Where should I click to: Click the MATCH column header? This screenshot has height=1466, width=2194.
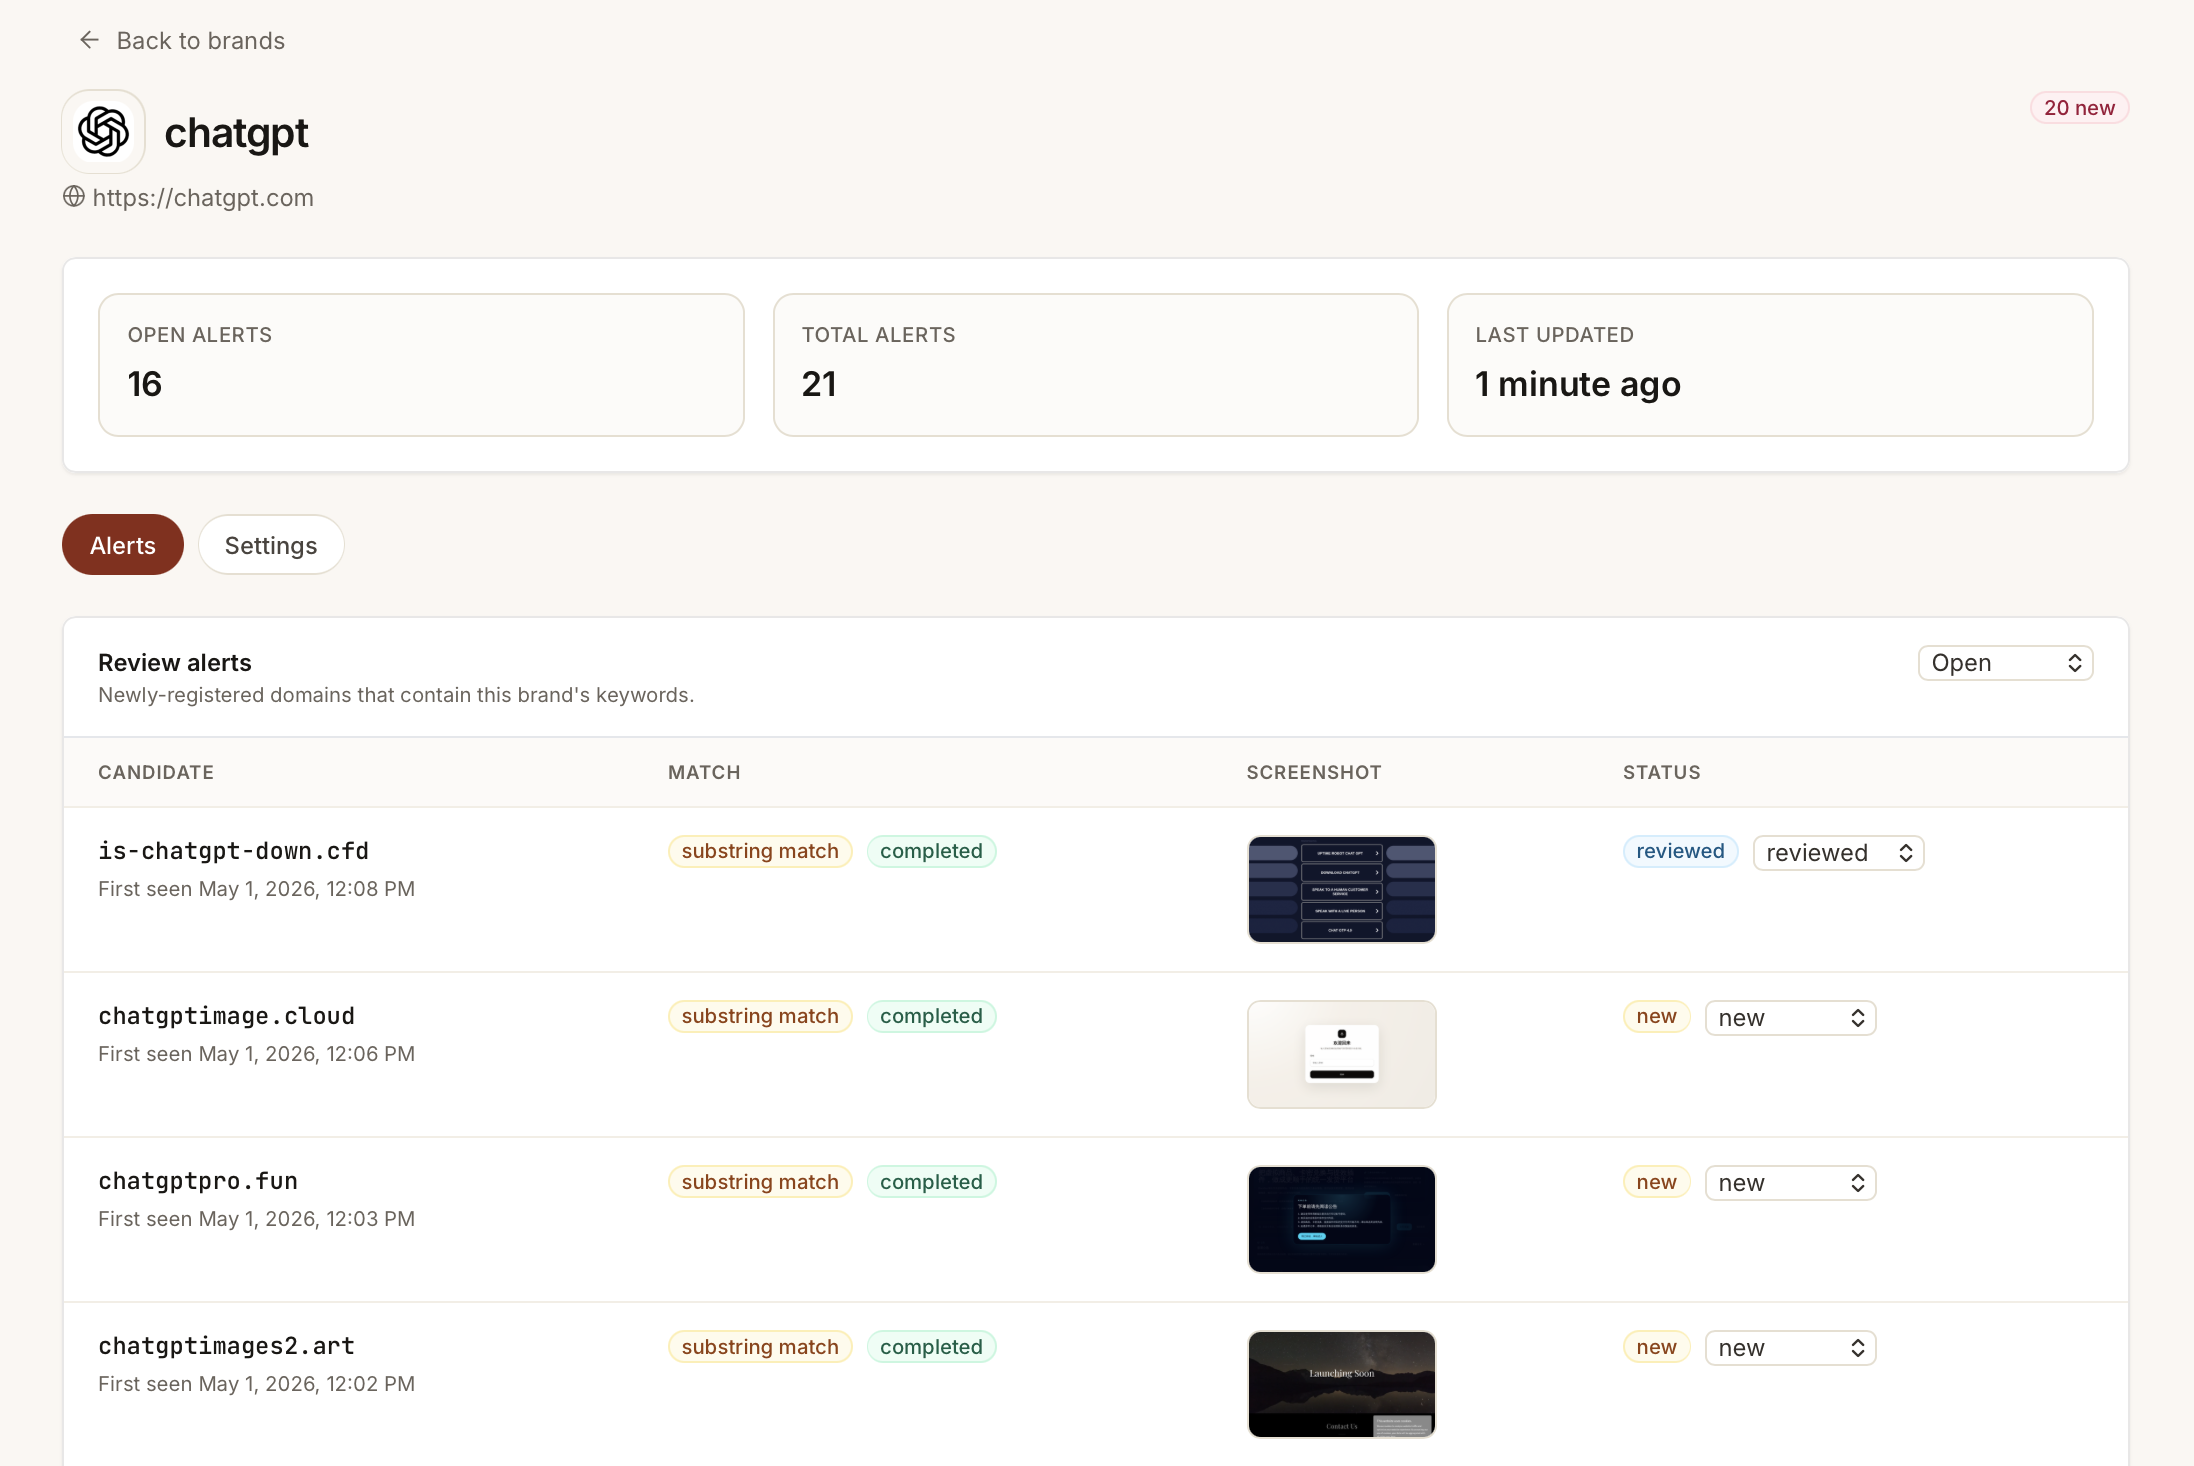[x=704, y=772]
